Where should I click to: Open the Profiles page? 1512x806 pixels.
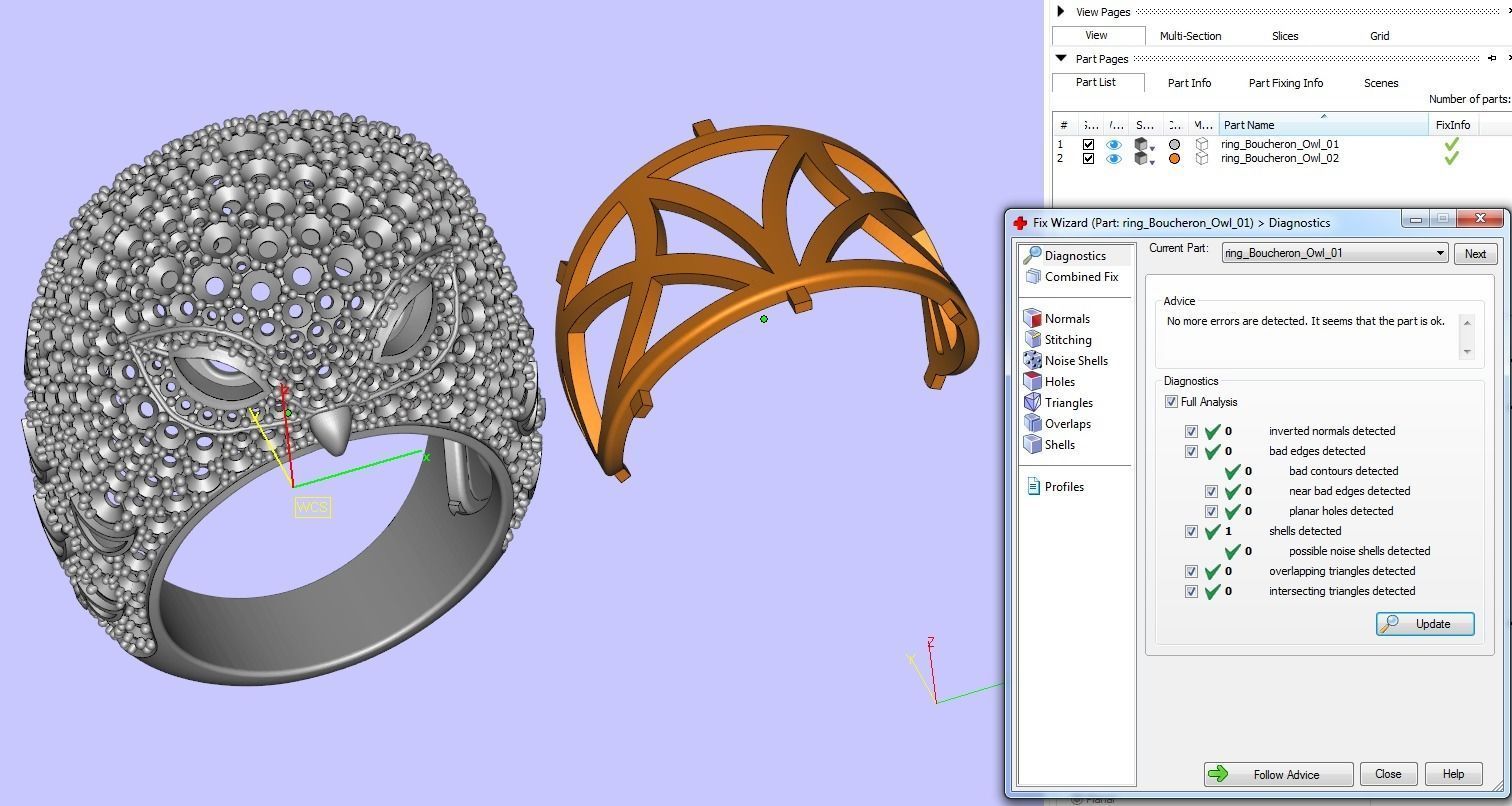coord(1063,487)
